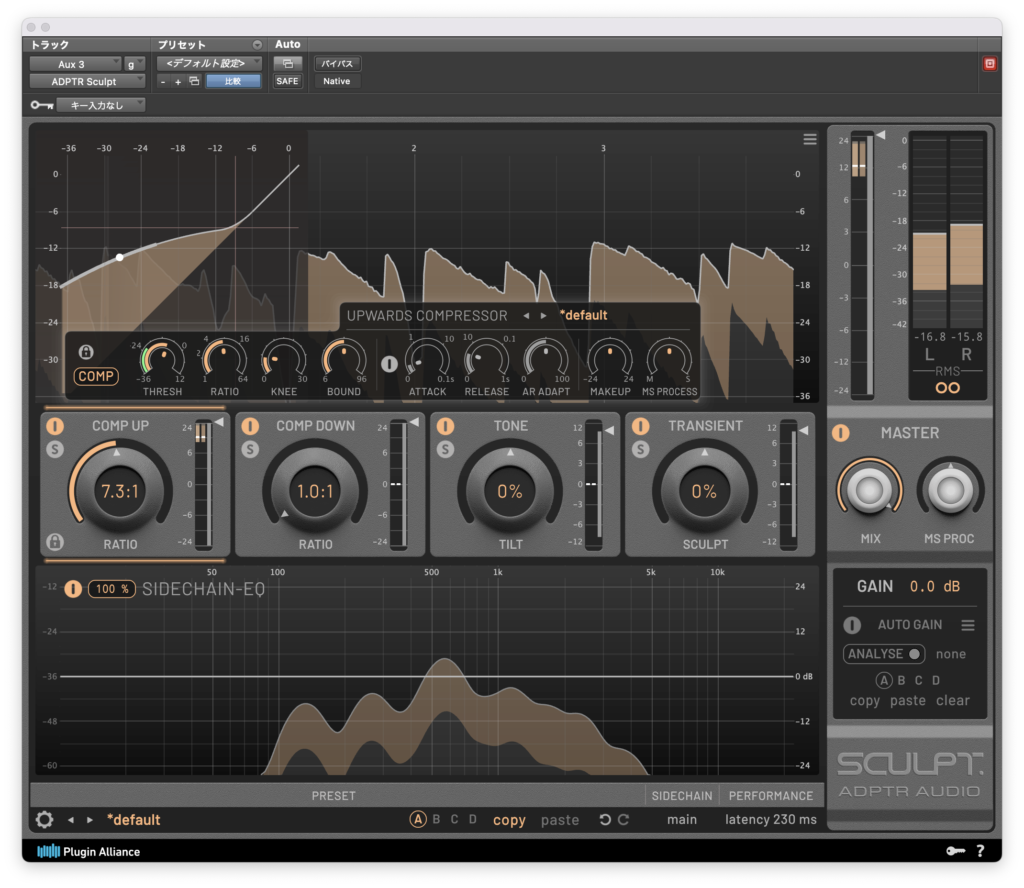Click the hamburger menu above the waveform display
The image size is (1024, 888).
point(810,139)
